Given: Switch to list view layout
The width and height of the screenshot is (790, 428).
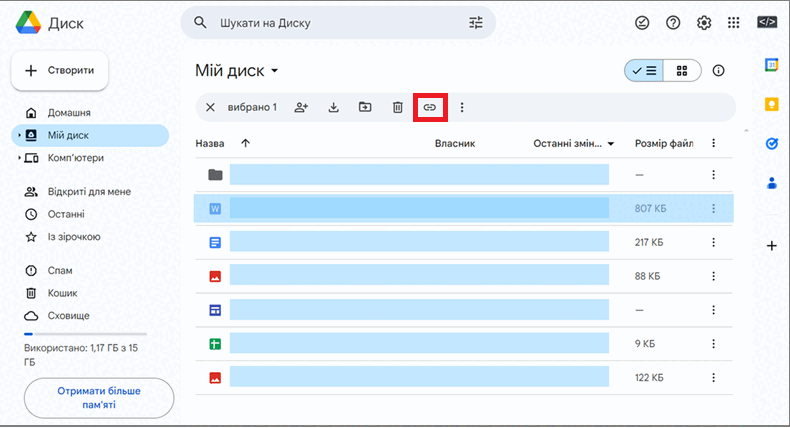Looking at the screenshot, I should coord(644,71).
